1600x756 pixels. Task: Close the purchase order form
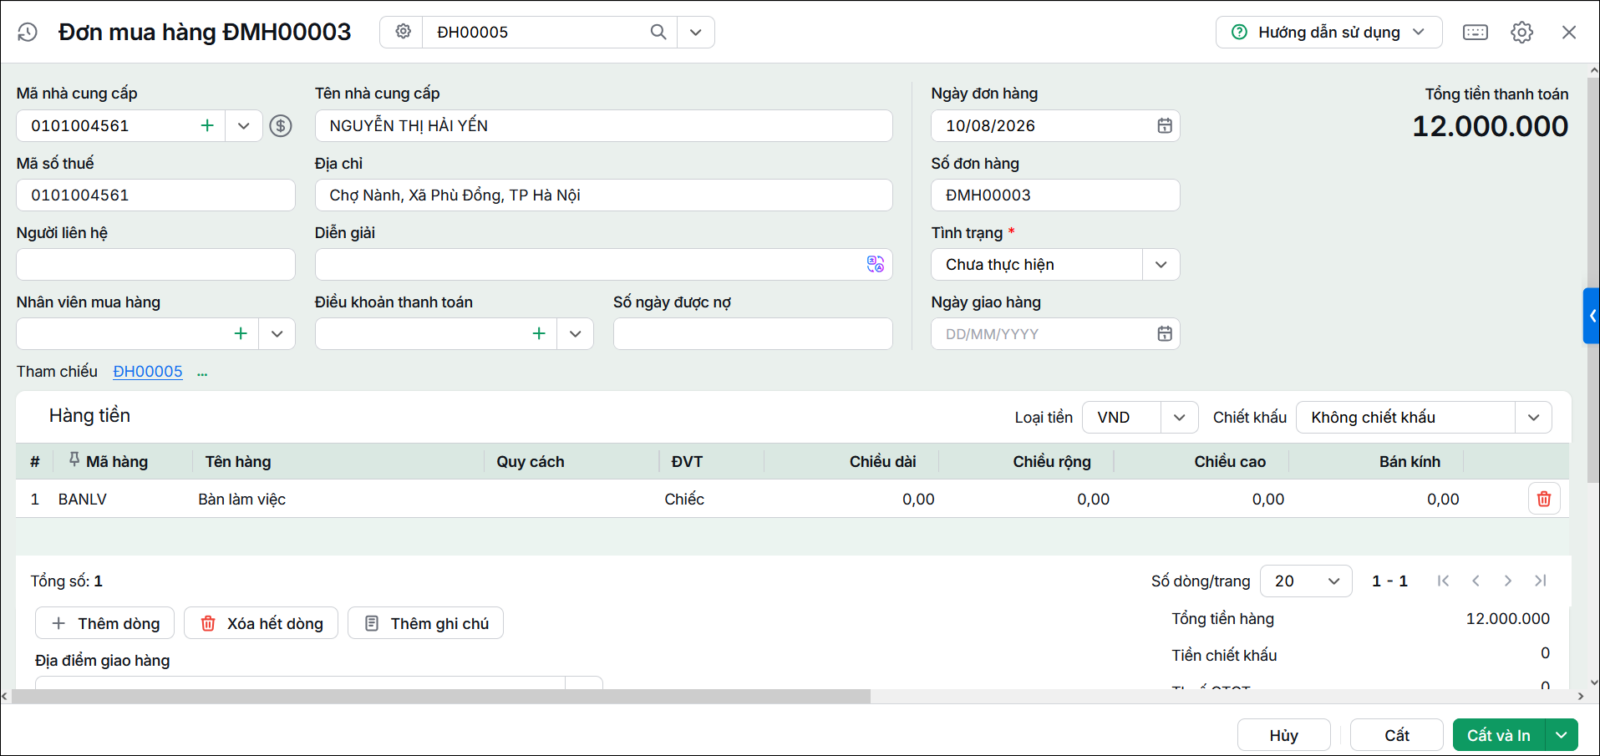[1569, 32]
